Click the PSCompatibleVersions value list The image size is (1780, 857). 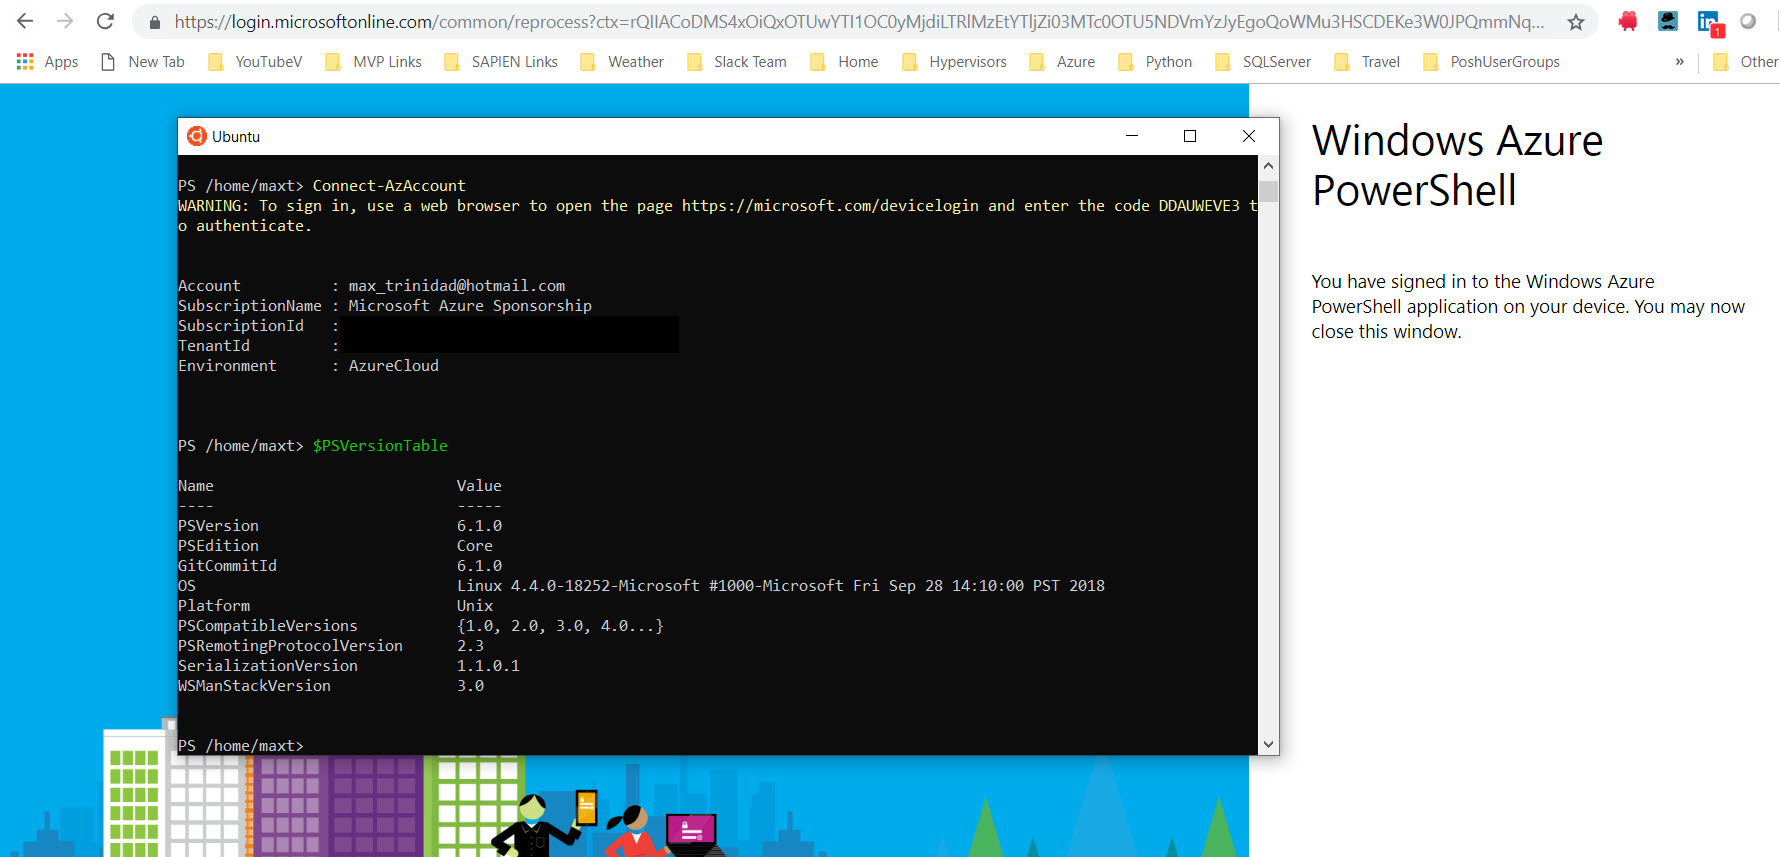point(560,626)
